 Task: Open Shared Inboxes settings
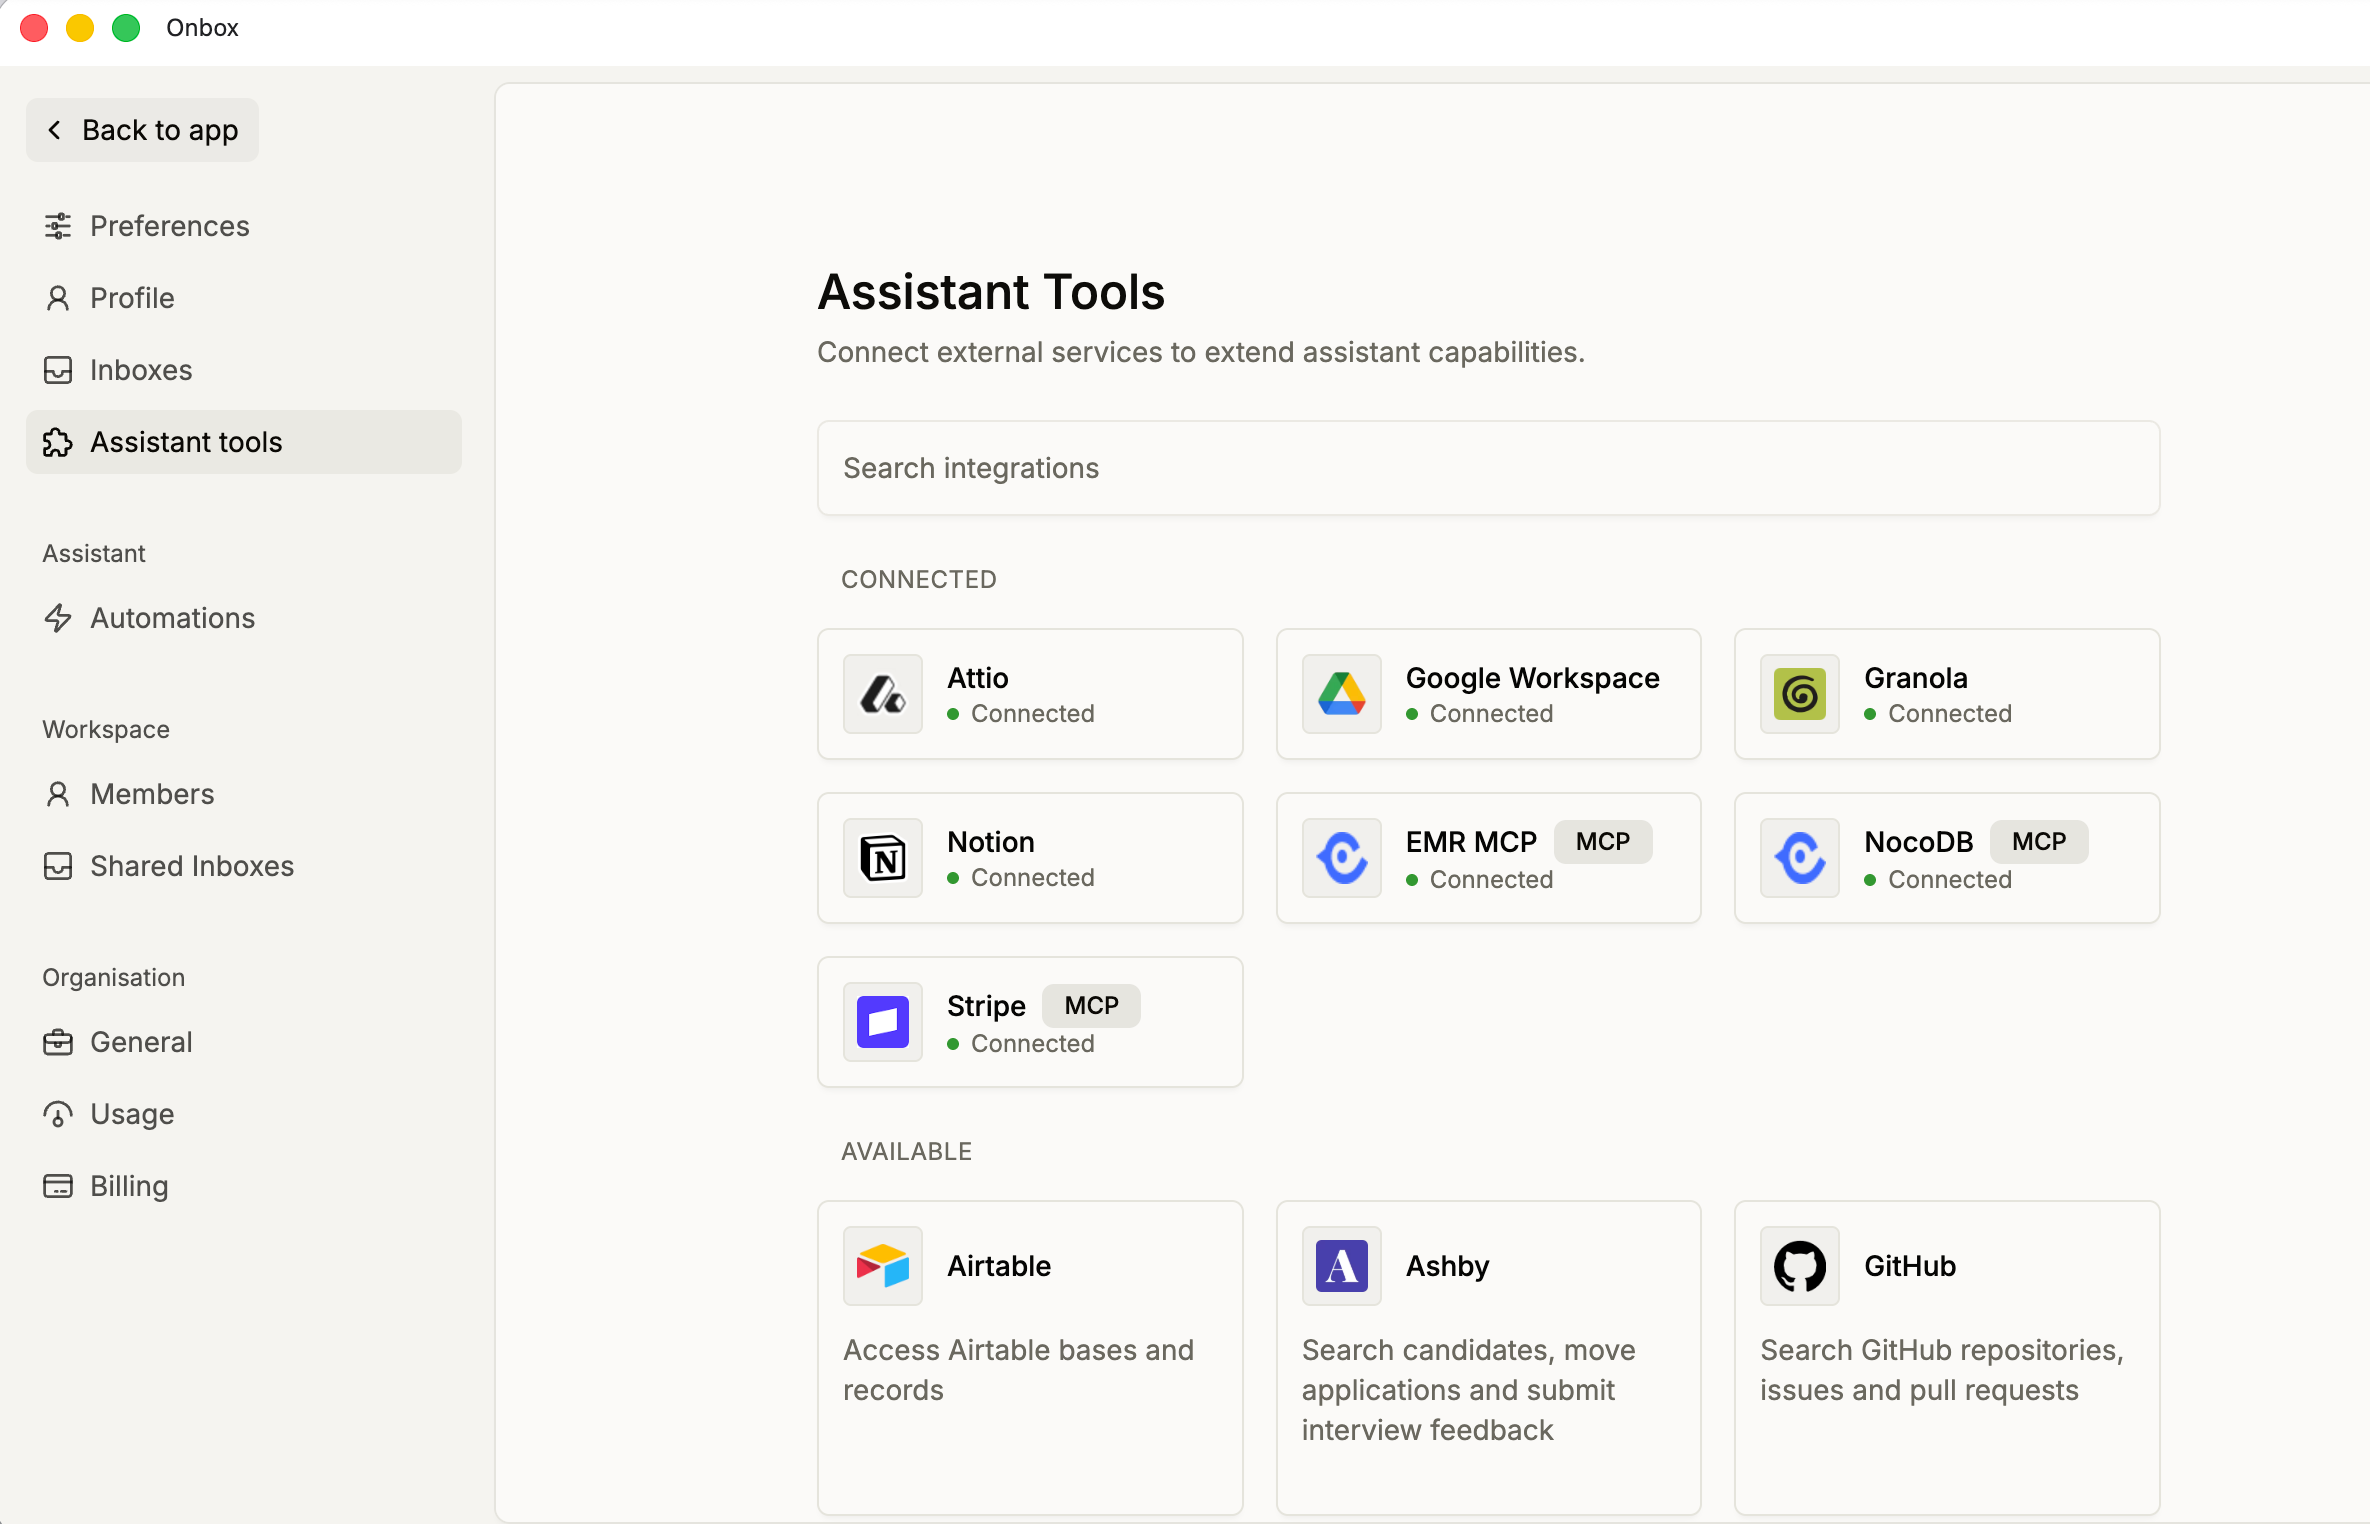pyautogui.click(x=244, y=866)
